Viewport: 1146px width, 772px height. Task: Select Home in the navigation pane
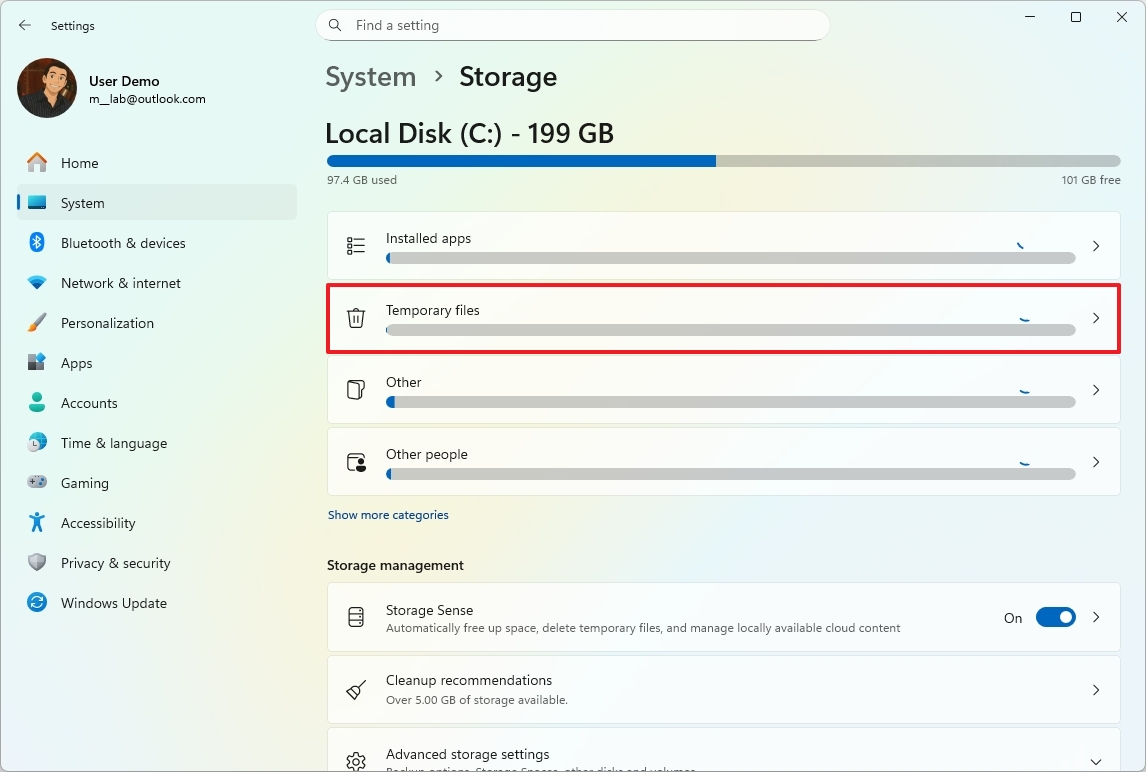point(80,163)
